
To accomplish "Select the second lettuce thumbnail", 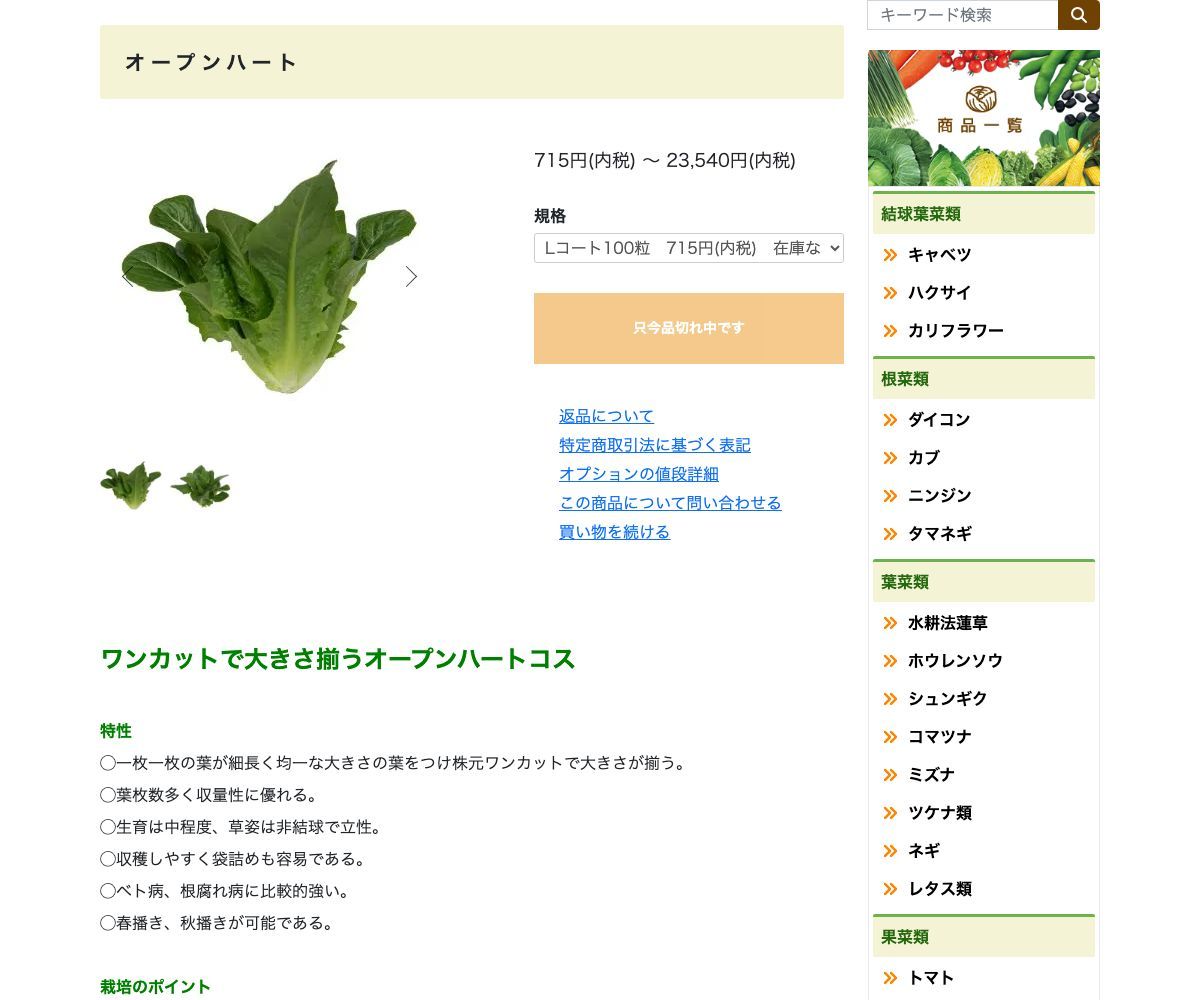I will [x=200, y=486].
